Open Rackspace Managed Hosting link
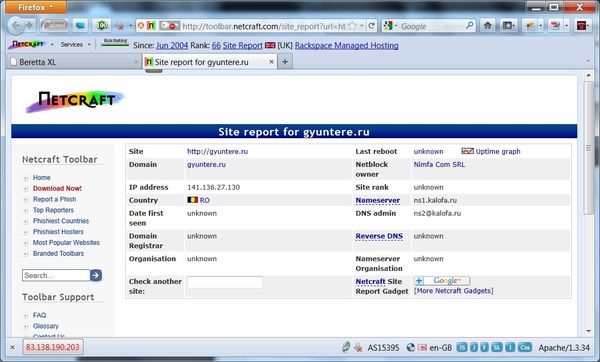Screen dimensions: 600x362 click(x=346, y=46)
